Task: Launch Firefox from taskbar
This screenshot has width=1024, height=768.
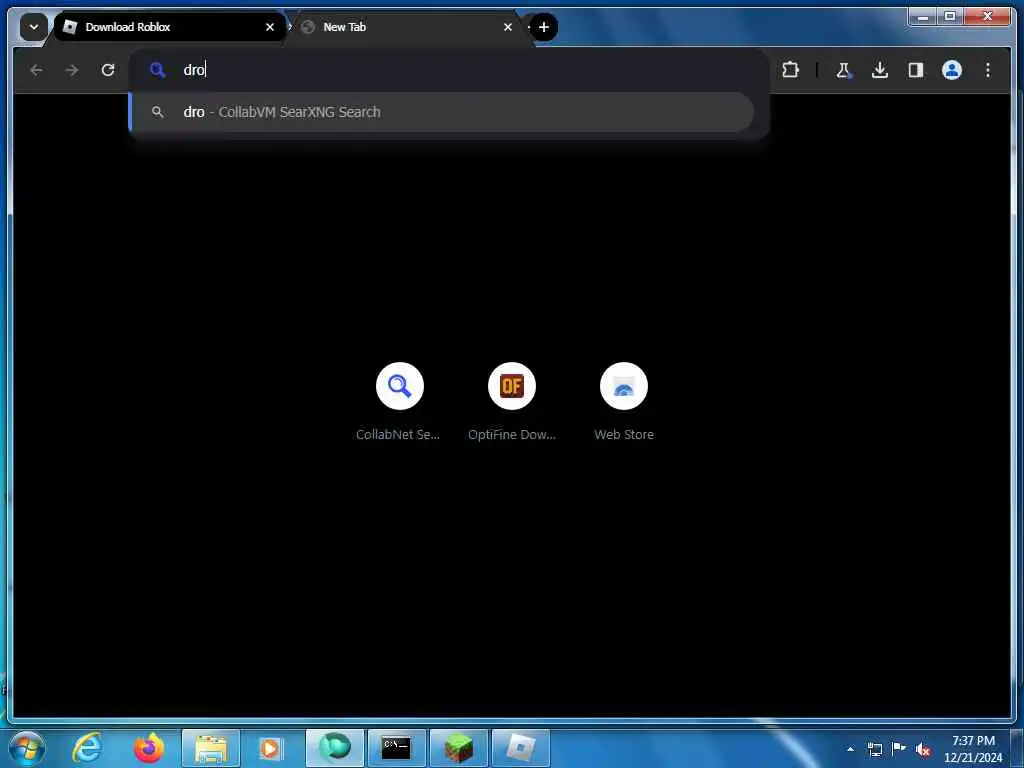Action: tap(149, 748)
